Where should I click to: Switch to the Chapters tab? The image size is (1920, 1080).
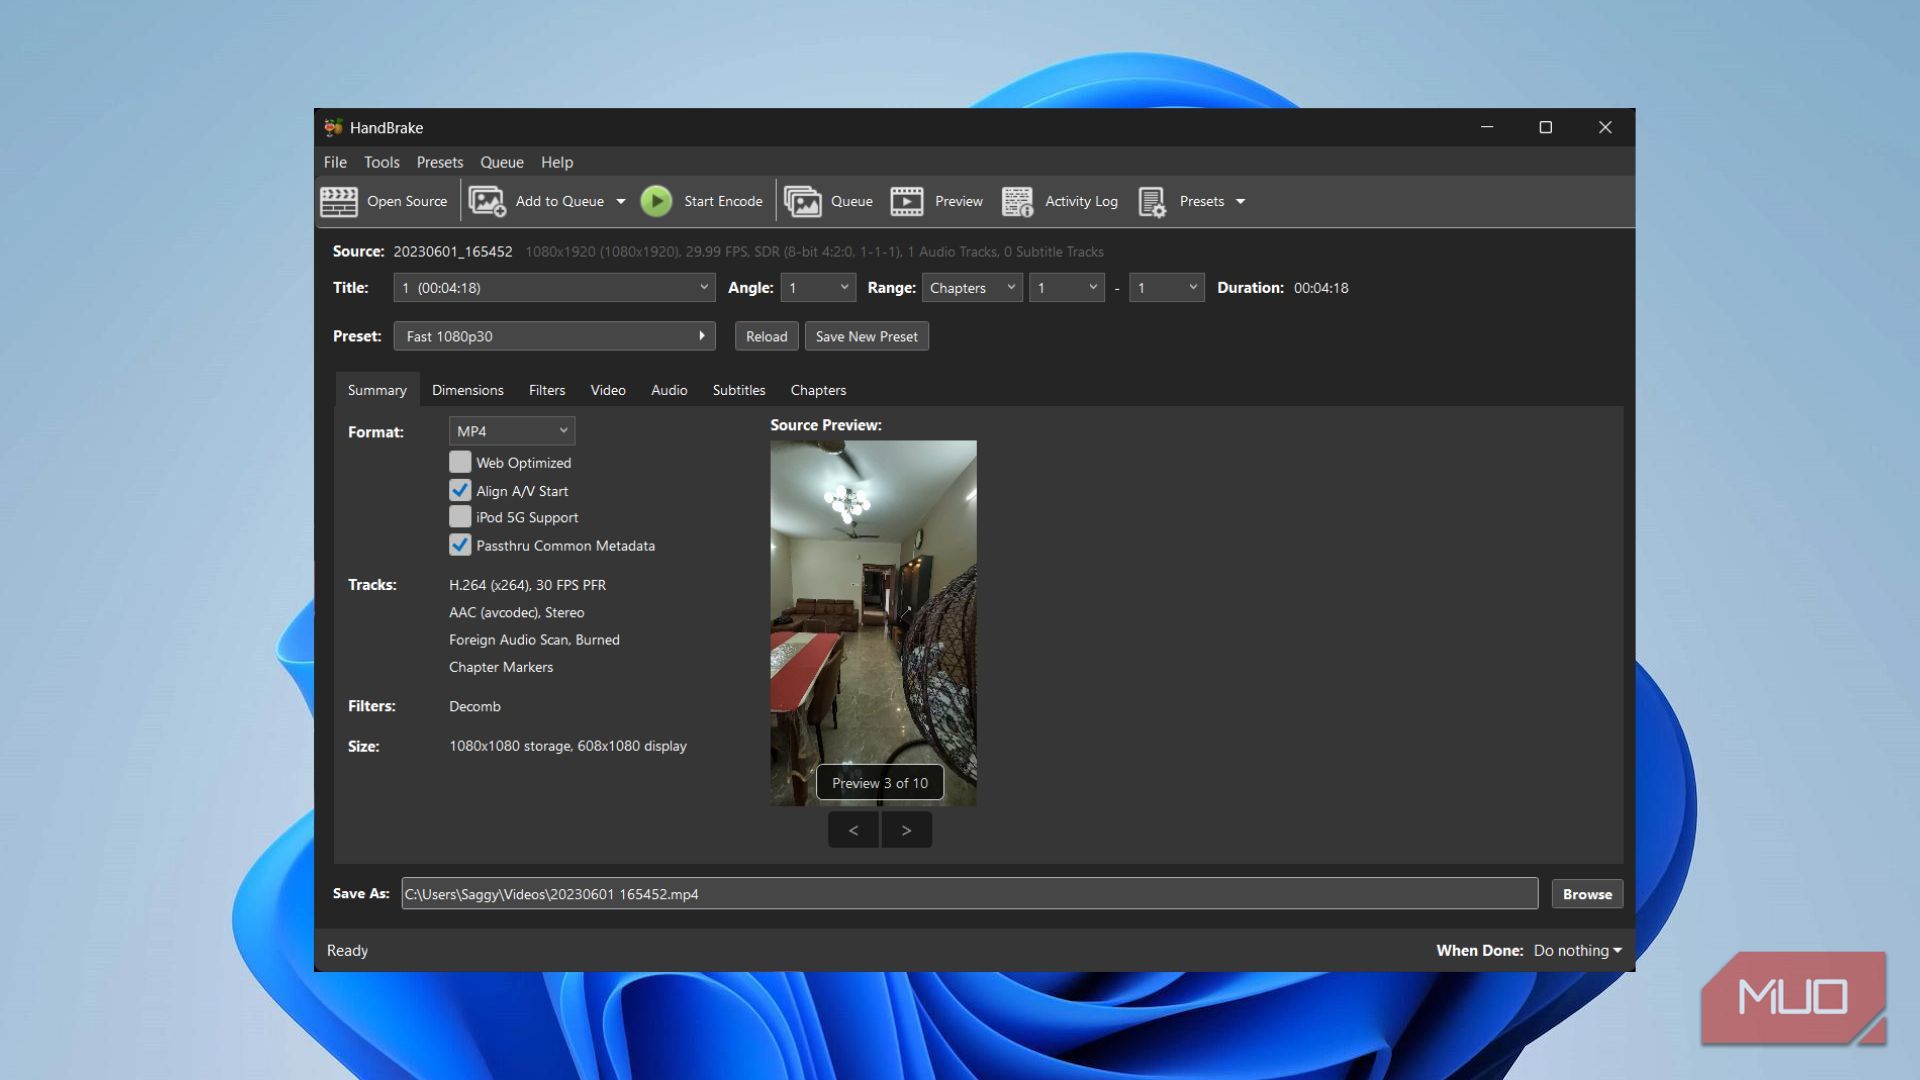click(818, 390)
